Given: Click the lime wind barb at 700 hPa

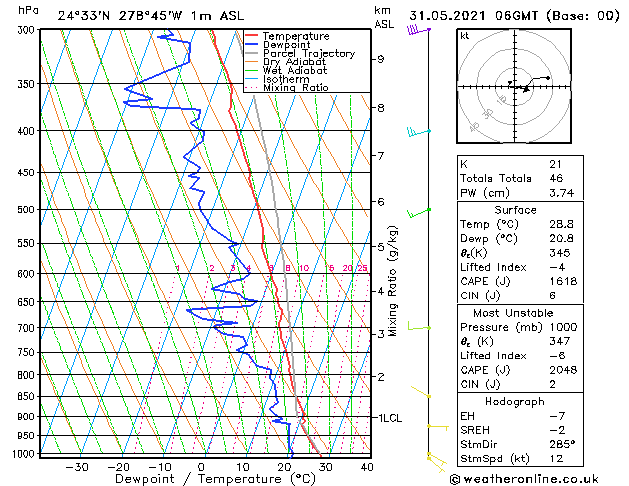Looking at the screenshot, I should [x=419, y=326].
